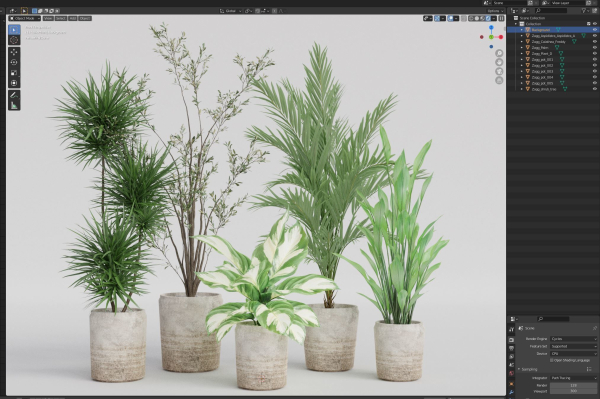Viewport: 600px width, 399px height.
Task: Select the Move tool
Action: pos(14,52)
